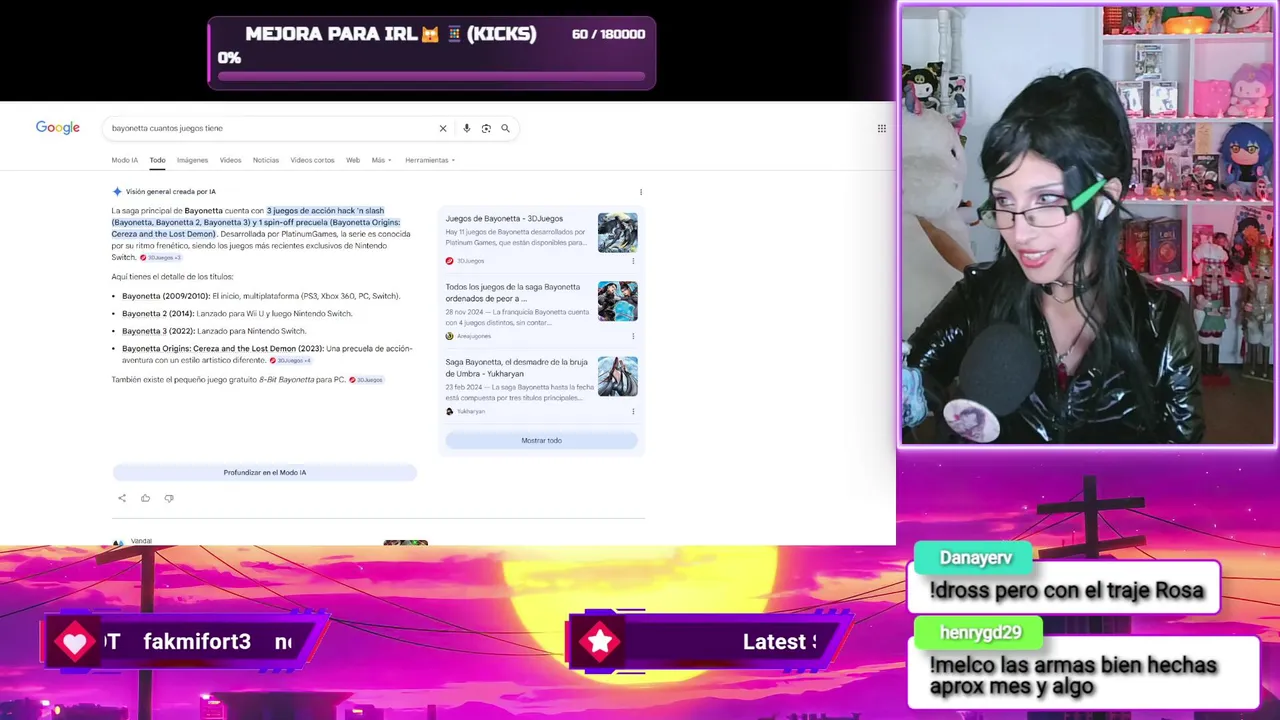
Task: Open Saga Bayonetta, el desmadre de la bruja link
Action: point(516,367)
